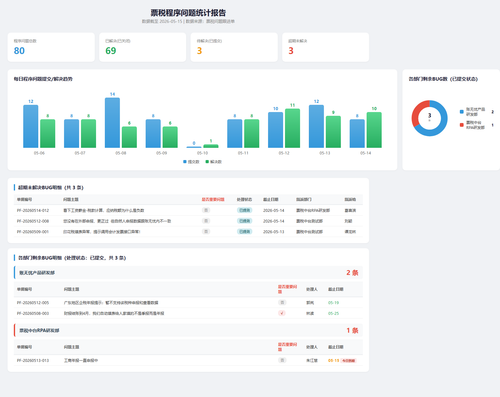Toggle the blue donut legend entry with value 2
The height and width of the screenshot is (397, 500).
477,112
